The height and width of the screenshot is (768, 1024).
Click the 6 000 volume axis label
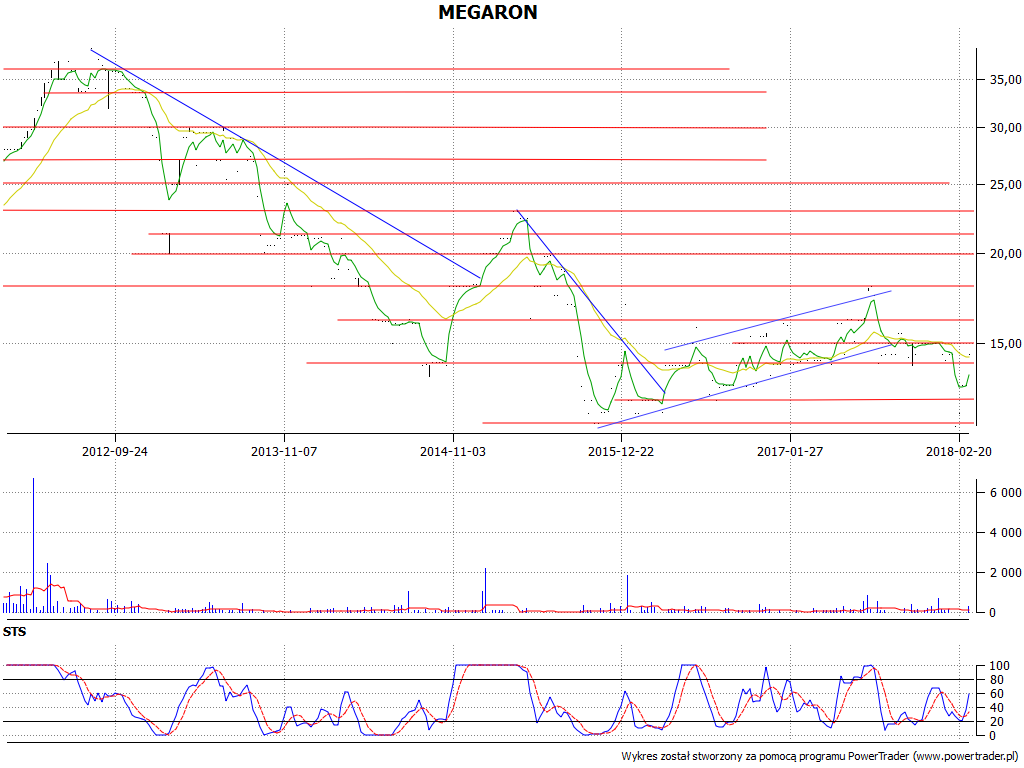pyautogui.click(x=1006, y=493)
